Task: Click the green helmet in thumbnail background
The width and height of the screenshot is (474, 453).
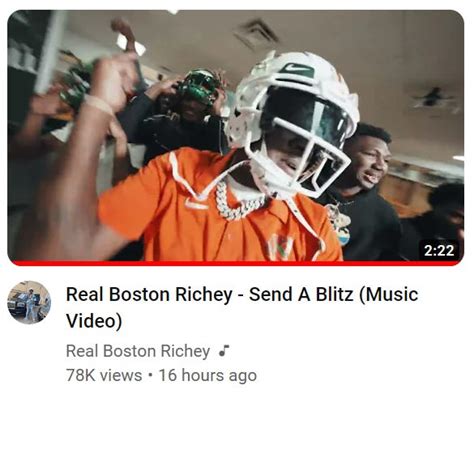Action: (197, 86)
